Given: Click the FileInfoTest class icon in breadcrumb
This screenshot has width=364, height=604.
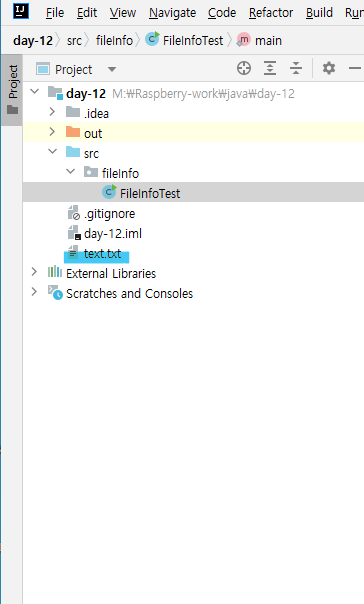Looking at the screenshot, I should 153,39.
